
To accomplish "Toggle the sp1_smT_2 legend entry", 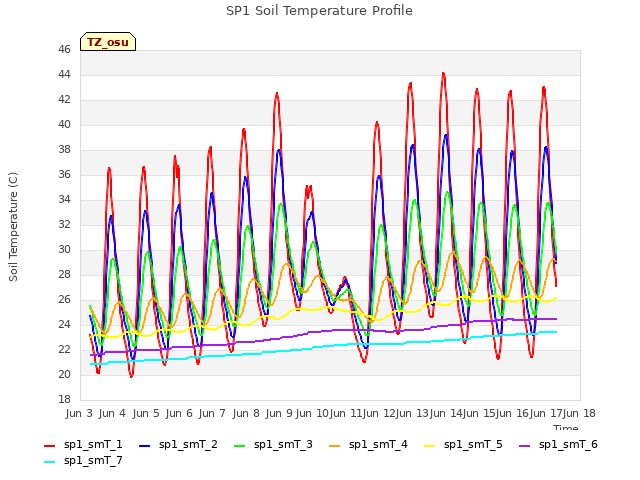I will coord(178,444).
